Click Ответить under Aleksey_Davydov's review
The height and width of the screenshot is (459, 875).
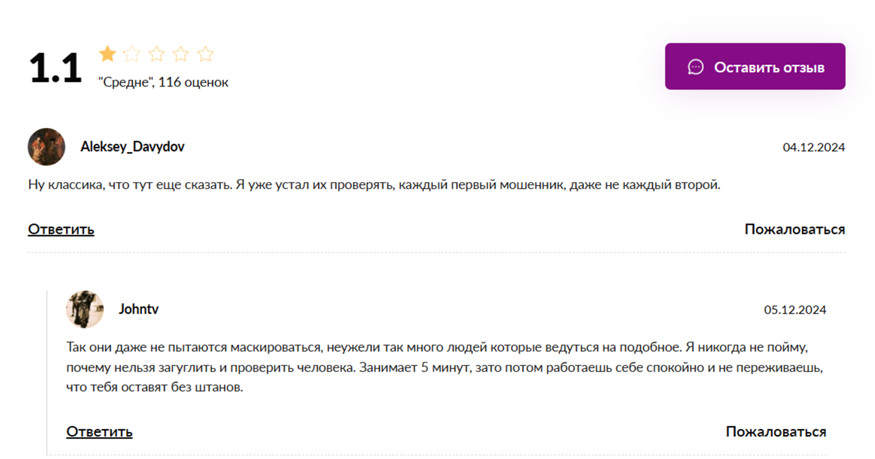[61, 229]
